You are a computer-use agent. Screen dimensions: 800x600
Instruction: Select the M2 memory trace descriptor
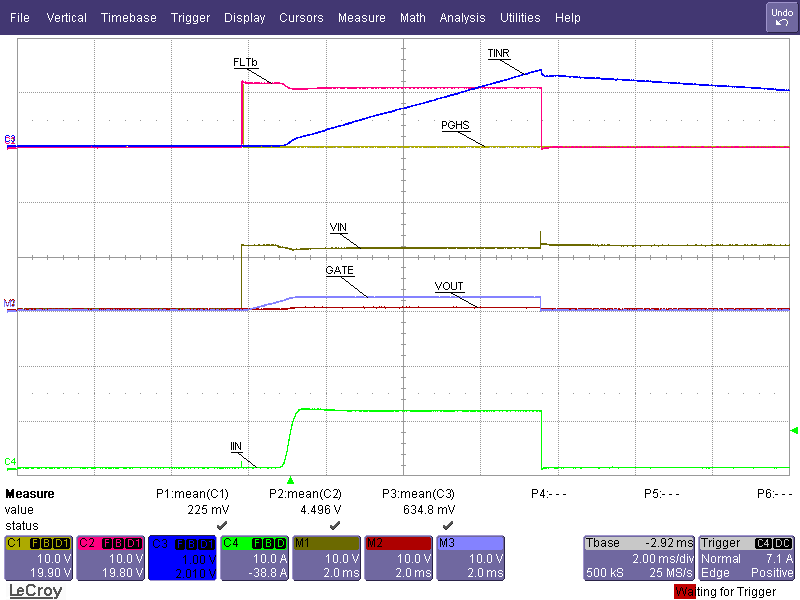(397, 557)
